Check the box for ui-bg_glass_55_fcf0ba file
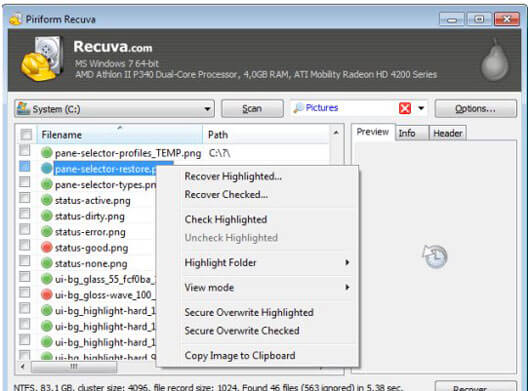This screenshot has height=391, width=530. [24, 277]
